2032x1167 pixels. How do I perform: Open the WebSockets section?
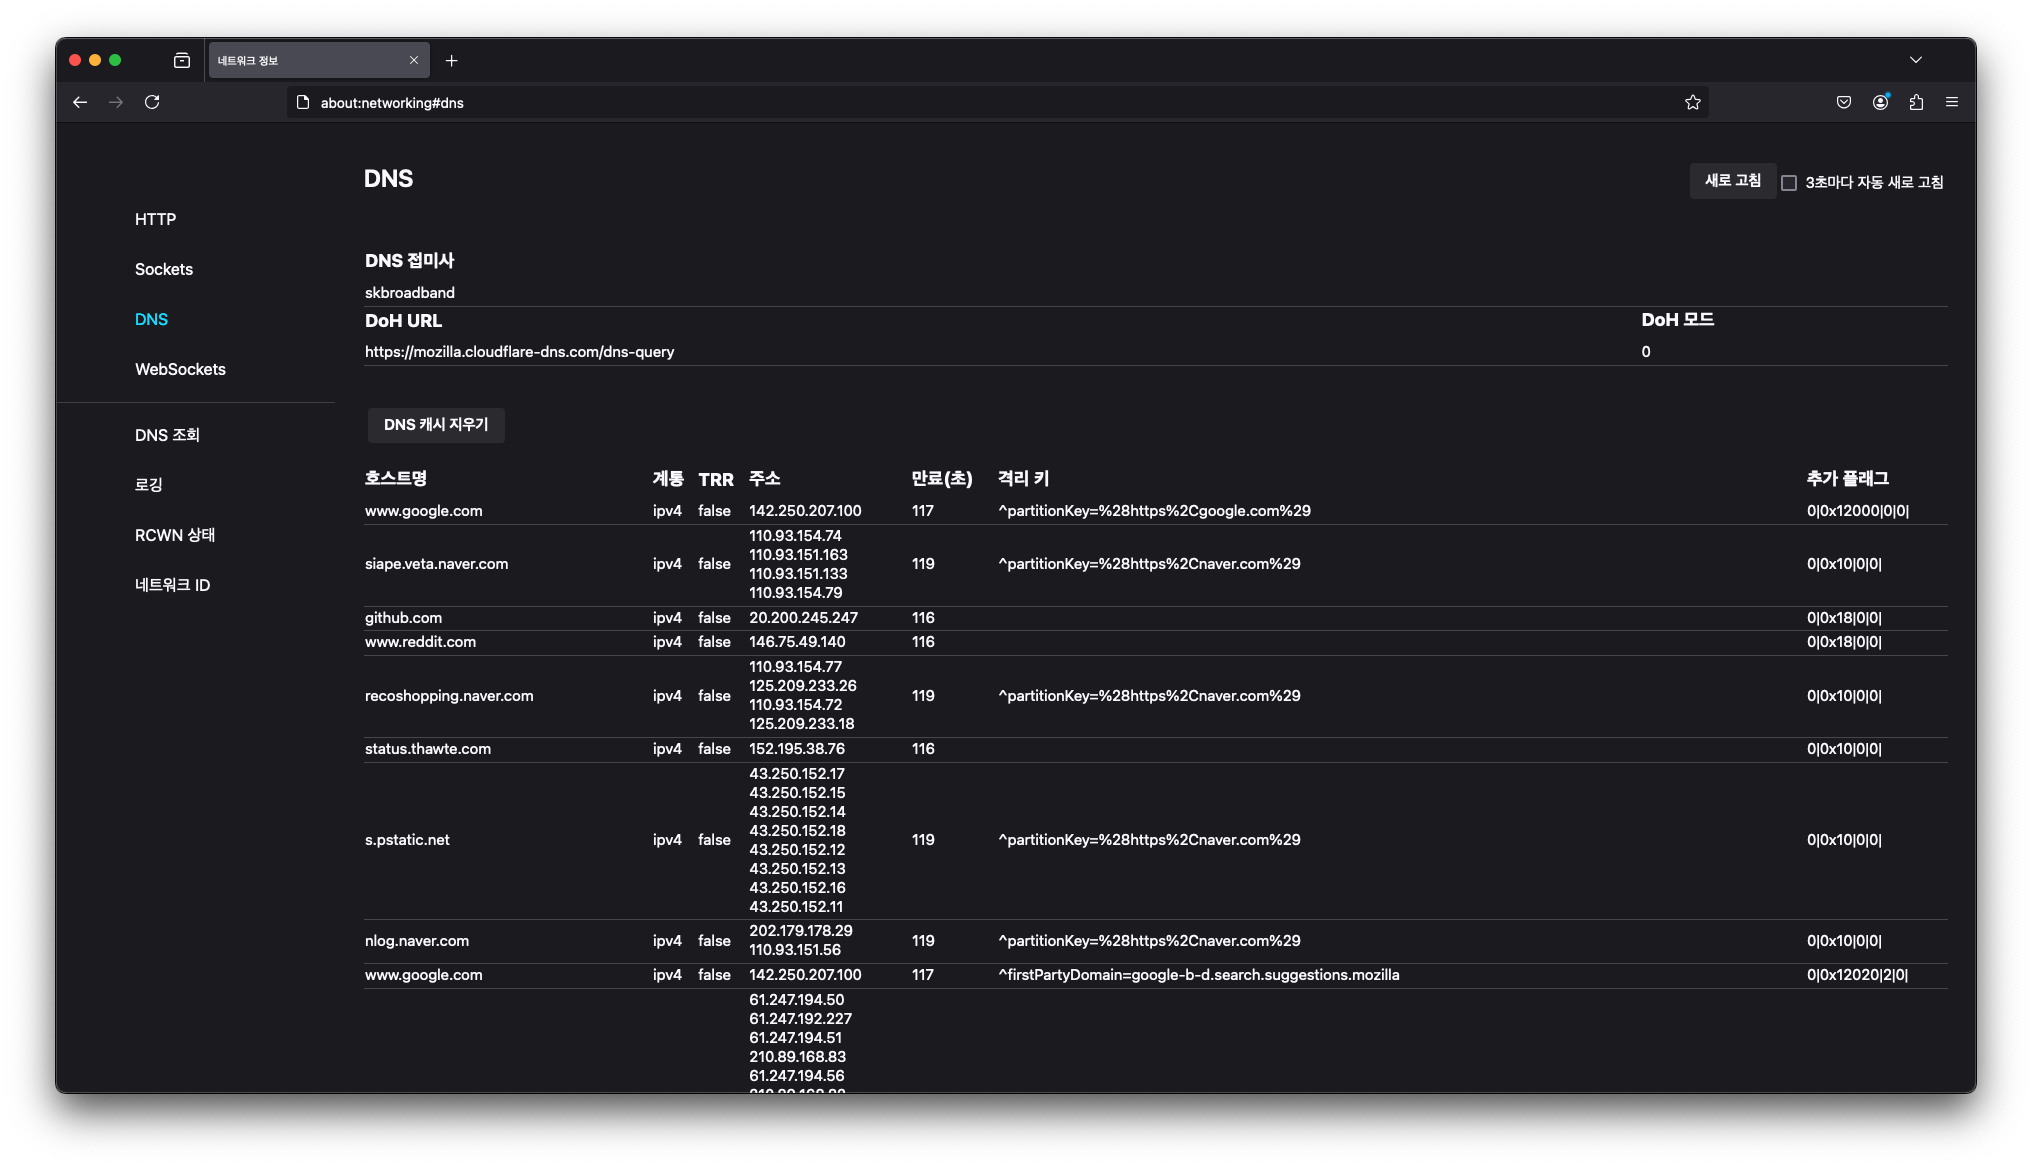180,369
